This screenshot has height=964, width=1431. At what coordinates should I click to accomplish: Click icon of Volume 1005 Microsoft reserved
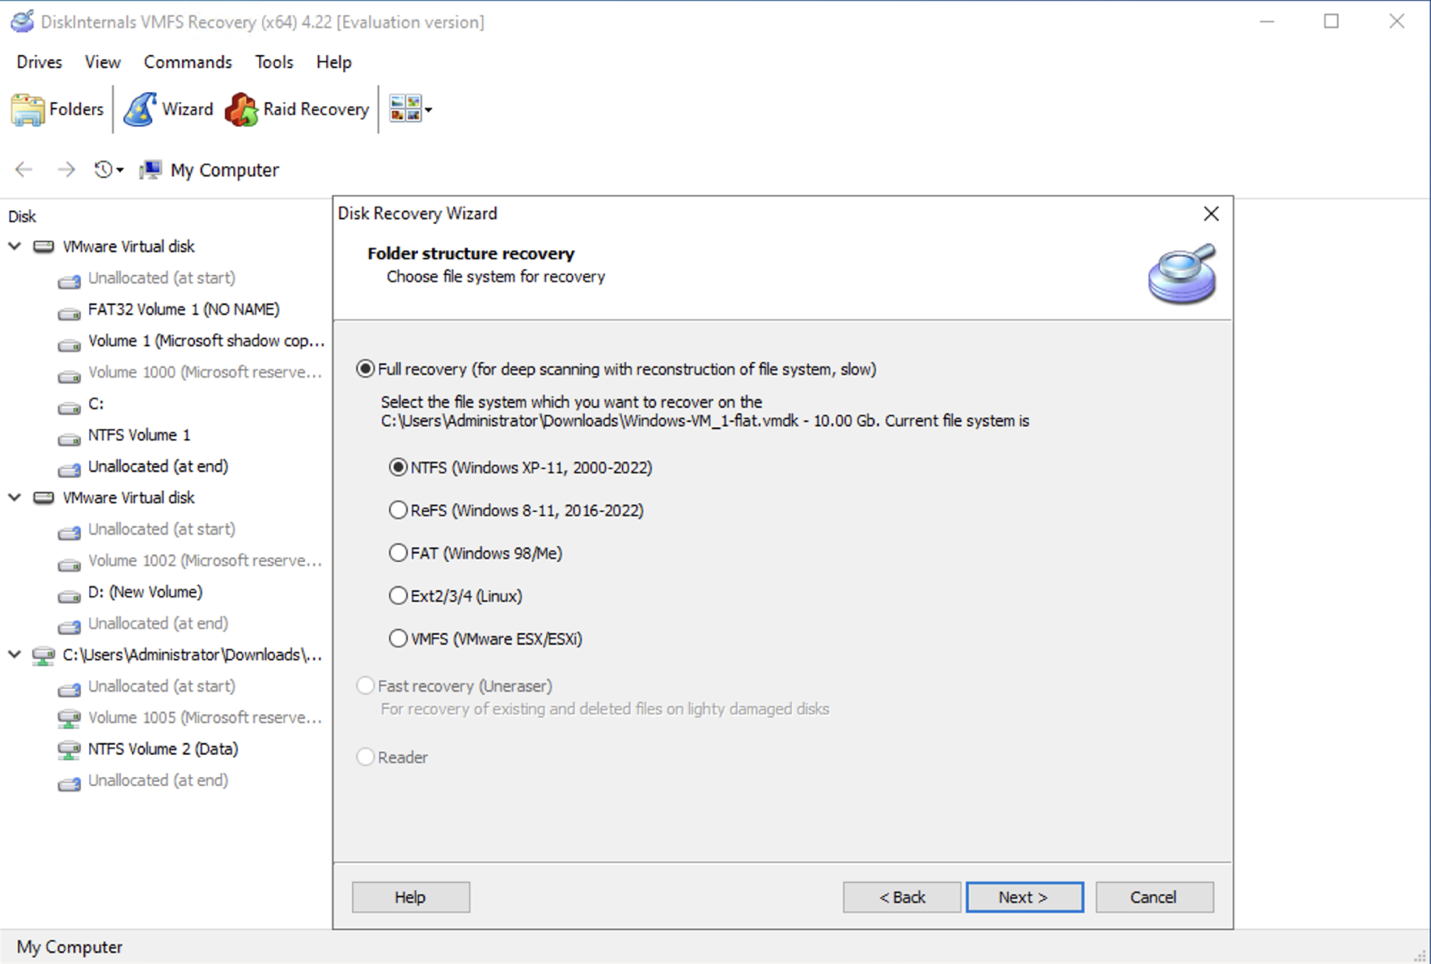coord(69,718)
